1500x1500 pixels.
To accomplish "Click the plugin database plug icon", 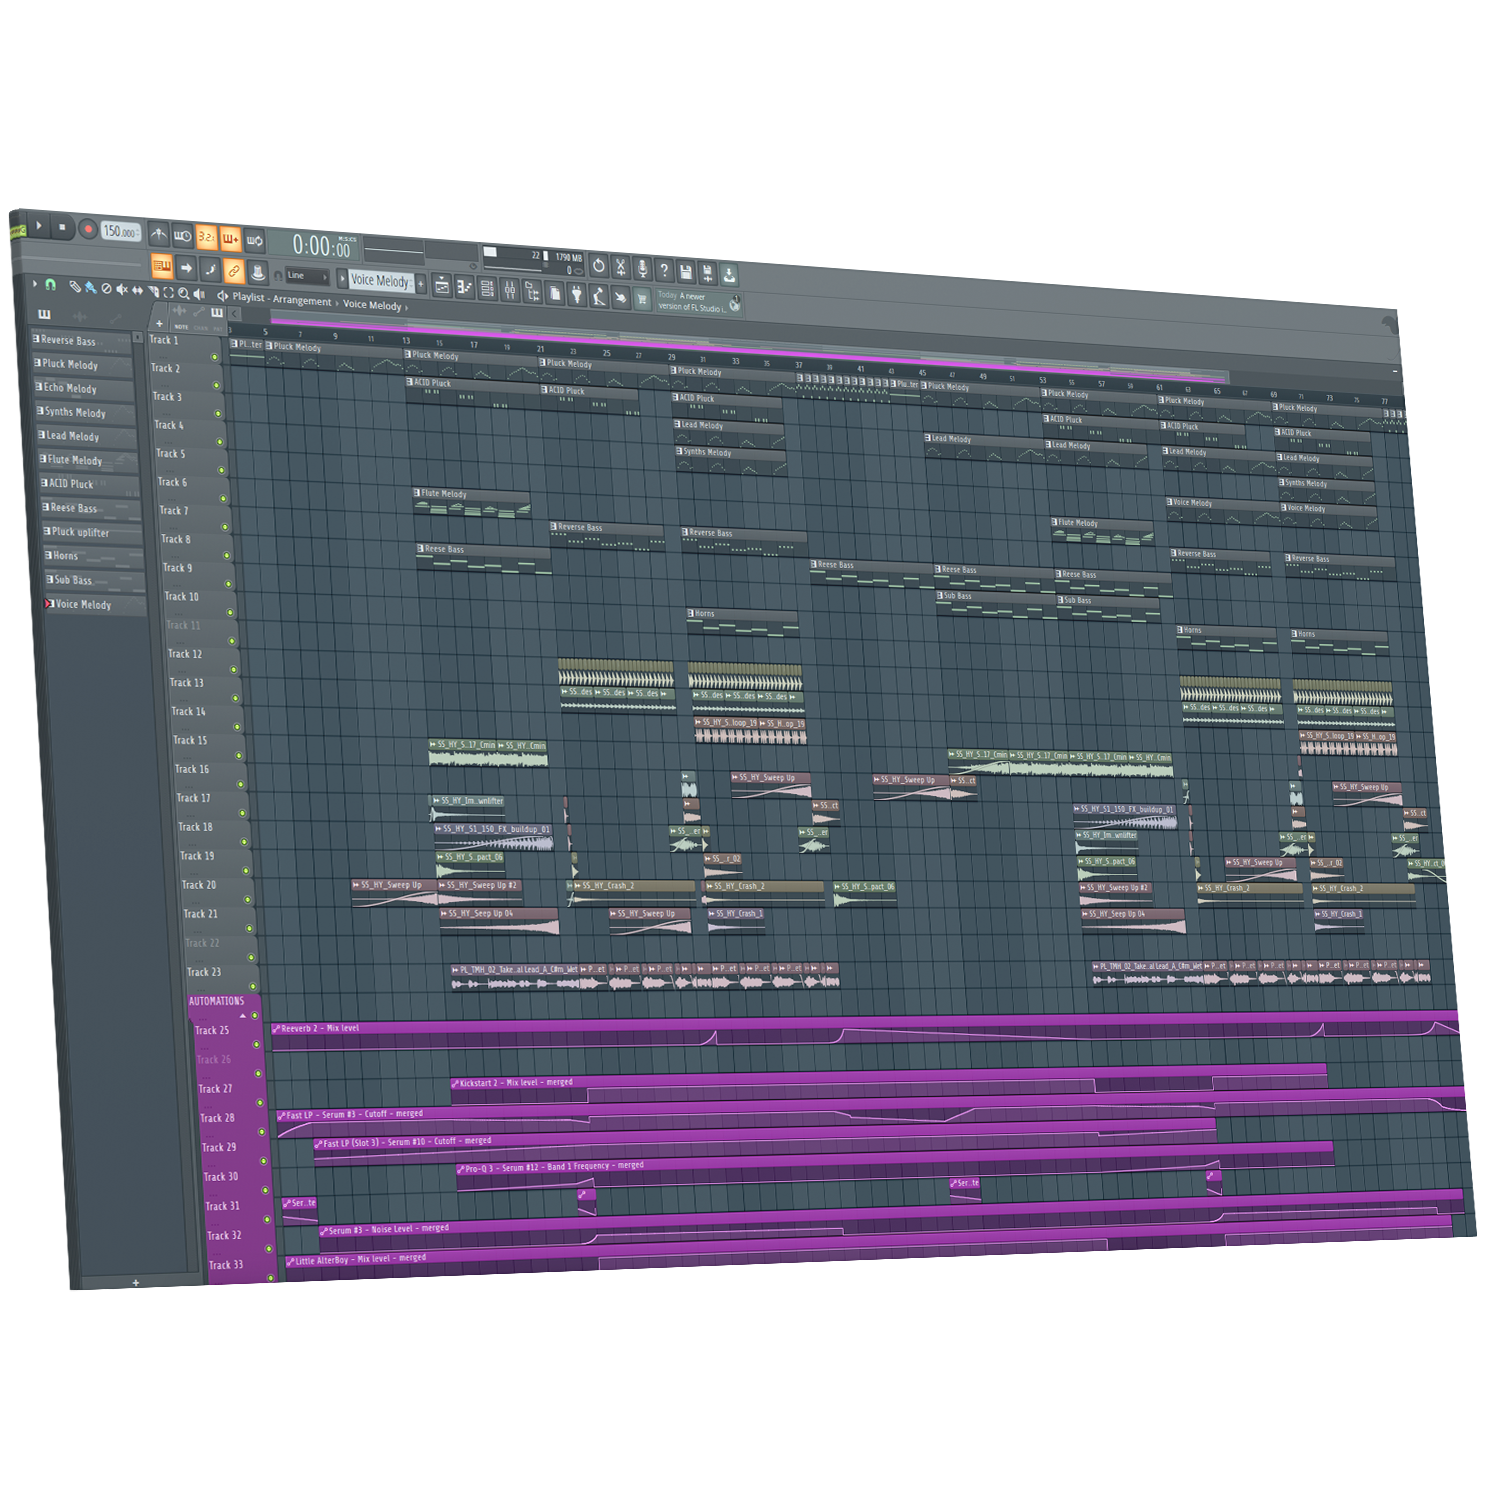I will pos(577,293).
